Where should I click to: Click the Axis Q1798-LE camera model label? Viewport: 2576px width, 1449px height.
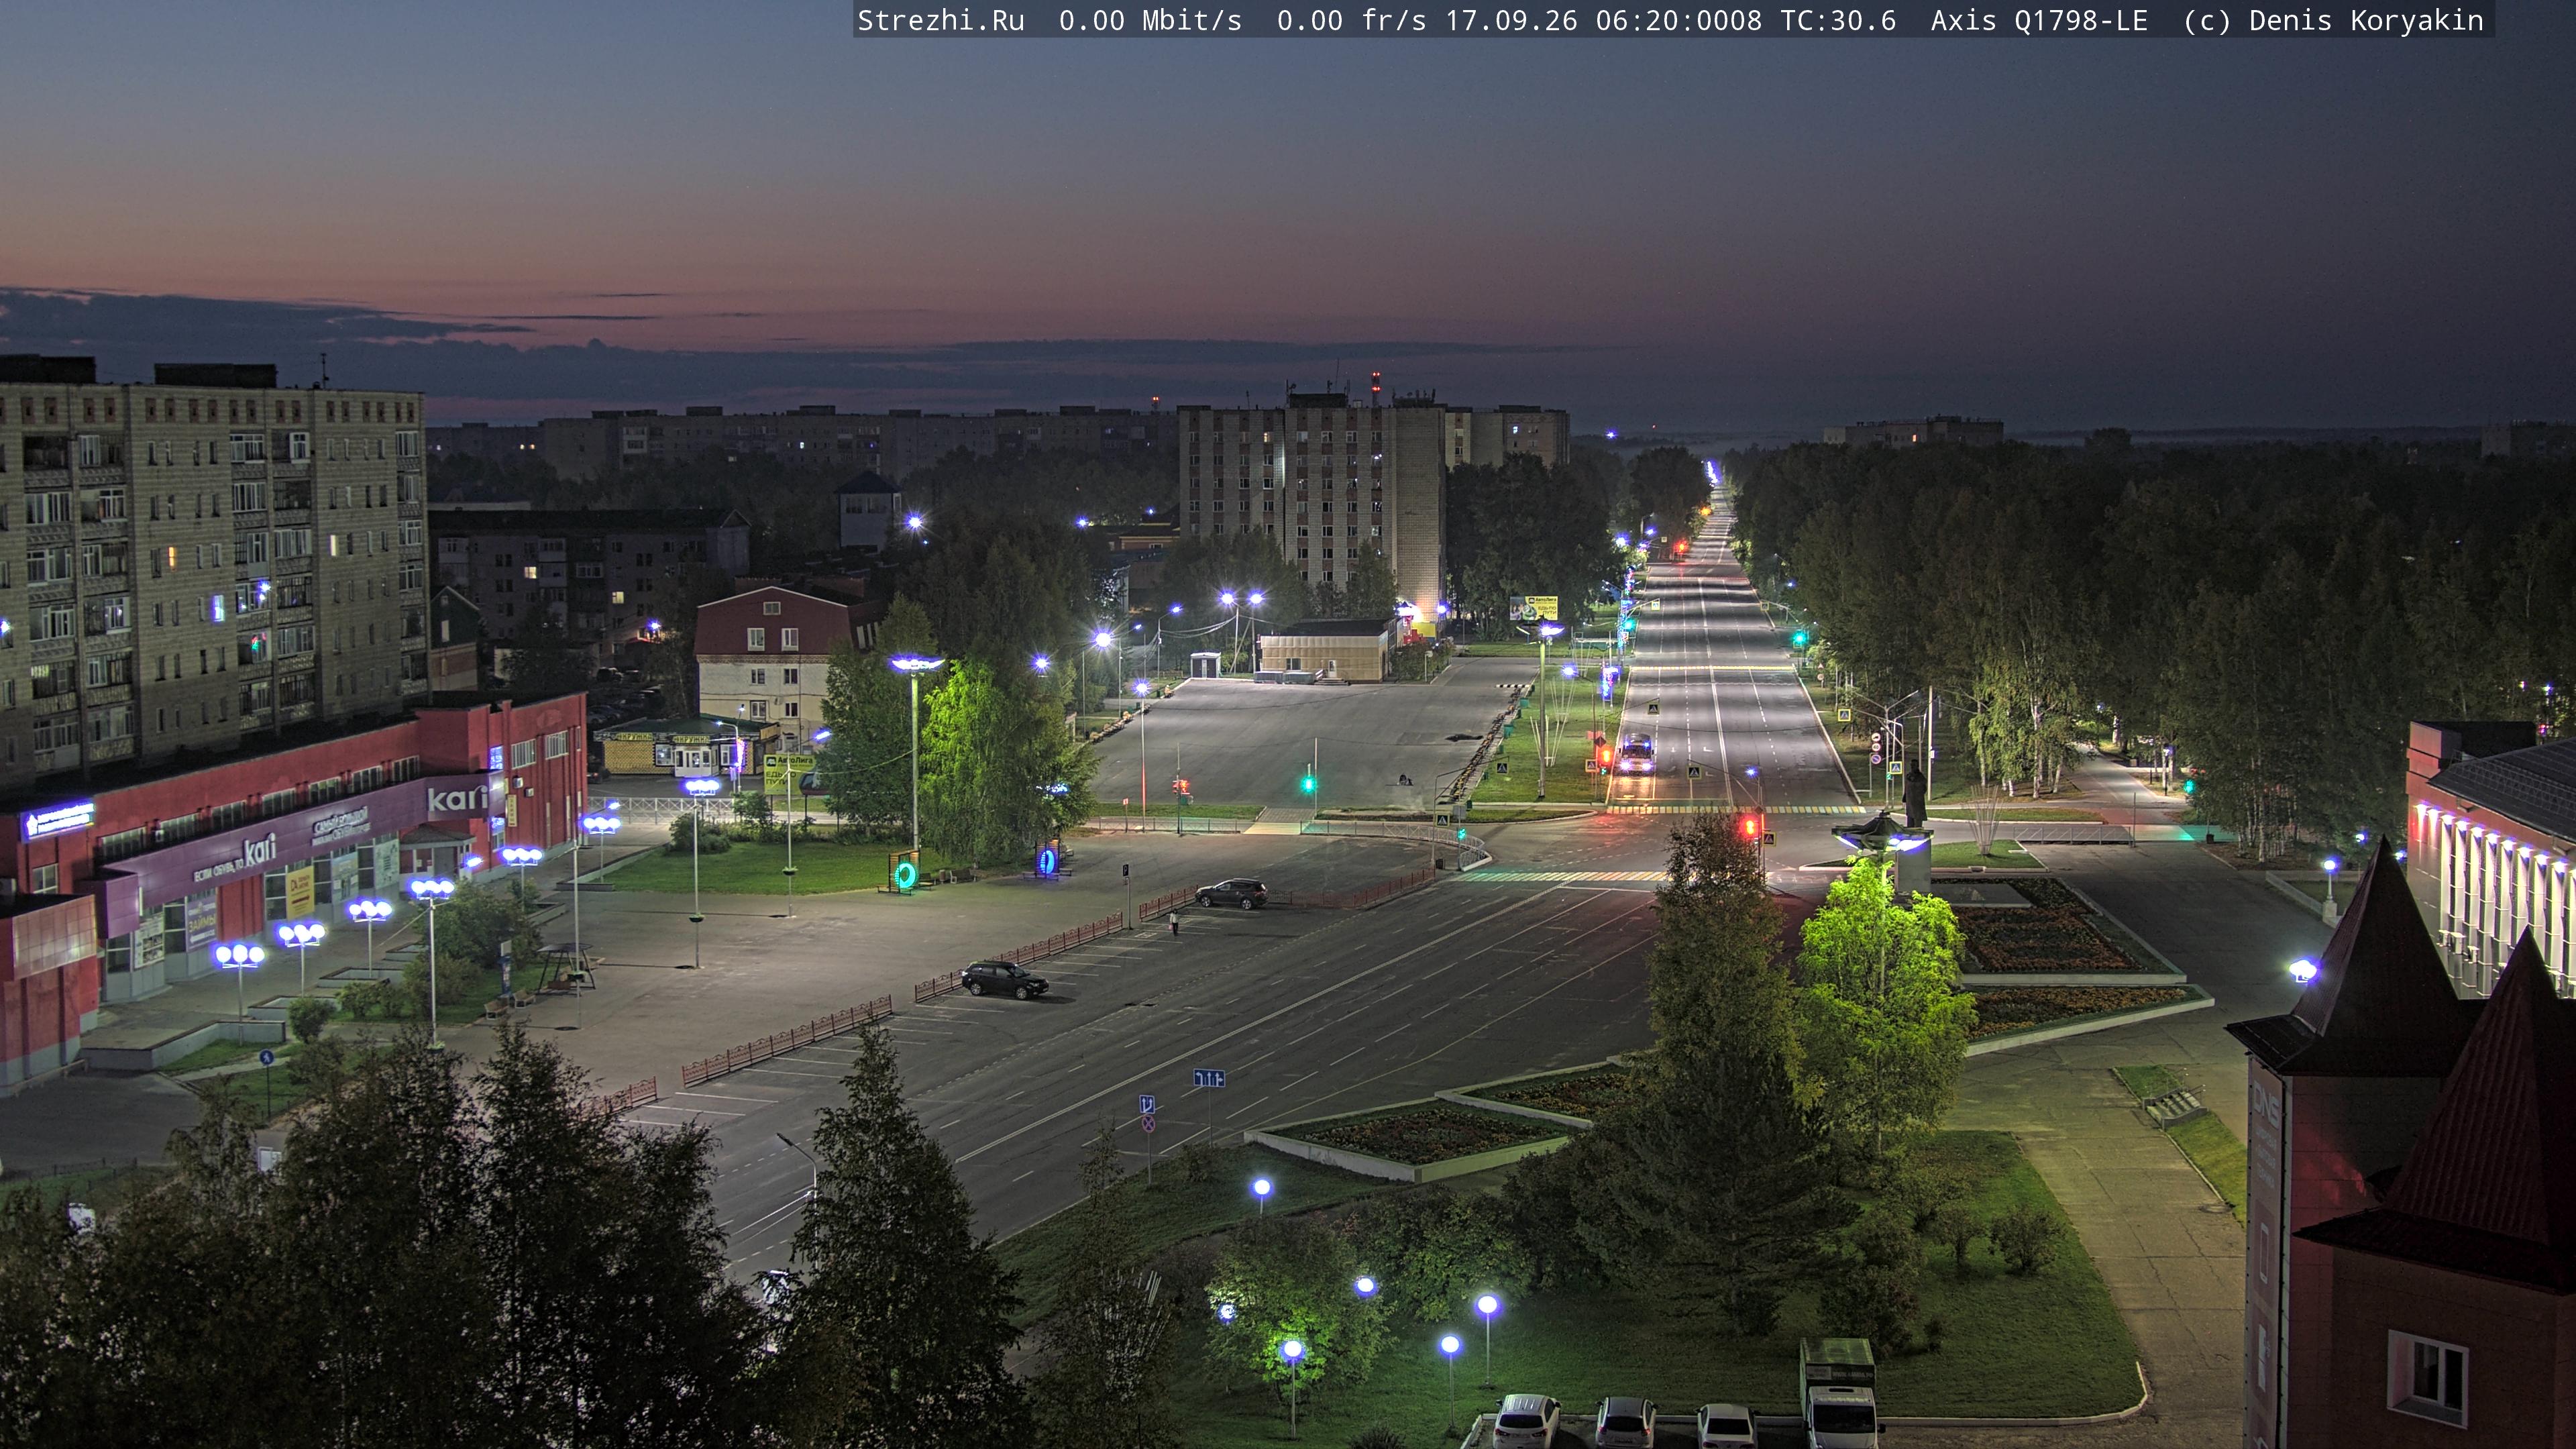click(2039, 20)
